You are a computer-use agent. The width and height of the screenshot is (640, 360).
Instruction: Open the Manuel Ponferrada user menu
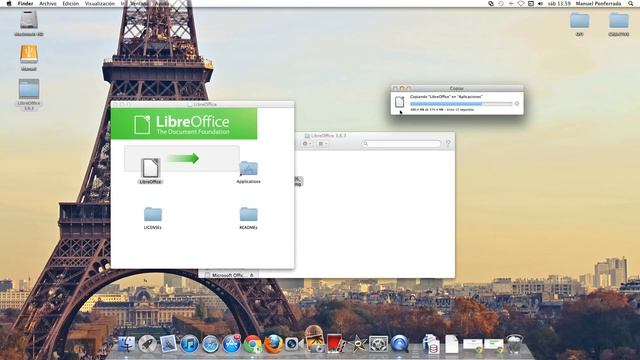coord(598,3)
